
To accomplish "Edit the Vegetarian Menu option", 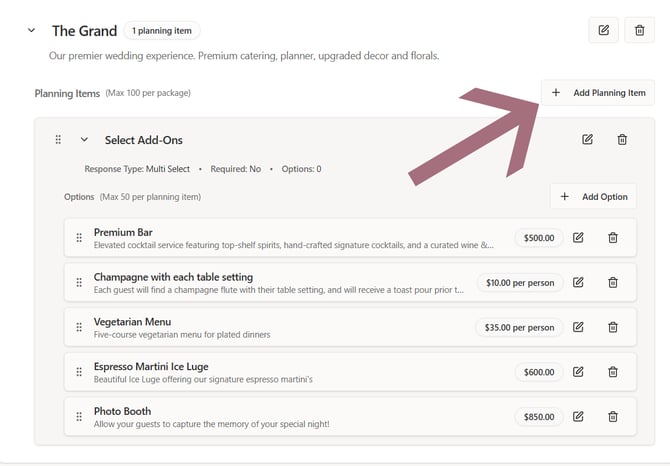I will click(x=578, y=327).
